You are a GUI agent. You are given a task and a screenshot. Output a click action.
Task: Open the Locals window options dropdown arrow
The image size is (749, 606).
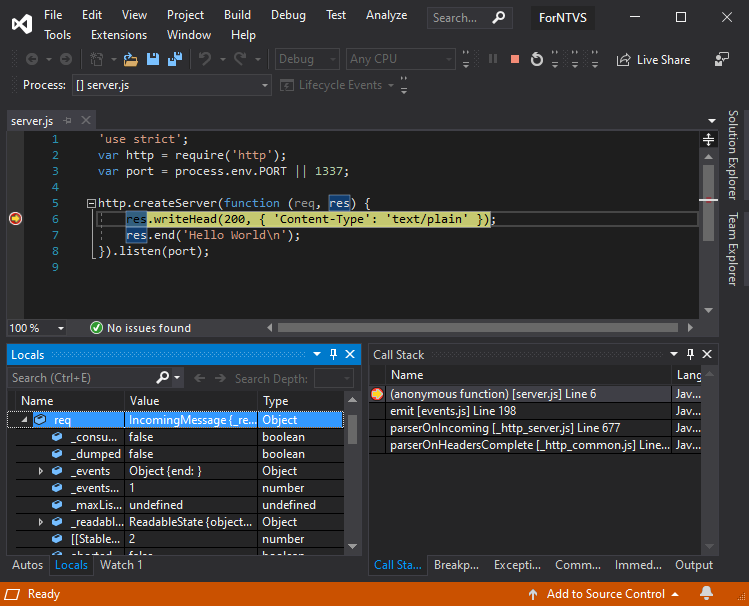click(317, 354)
